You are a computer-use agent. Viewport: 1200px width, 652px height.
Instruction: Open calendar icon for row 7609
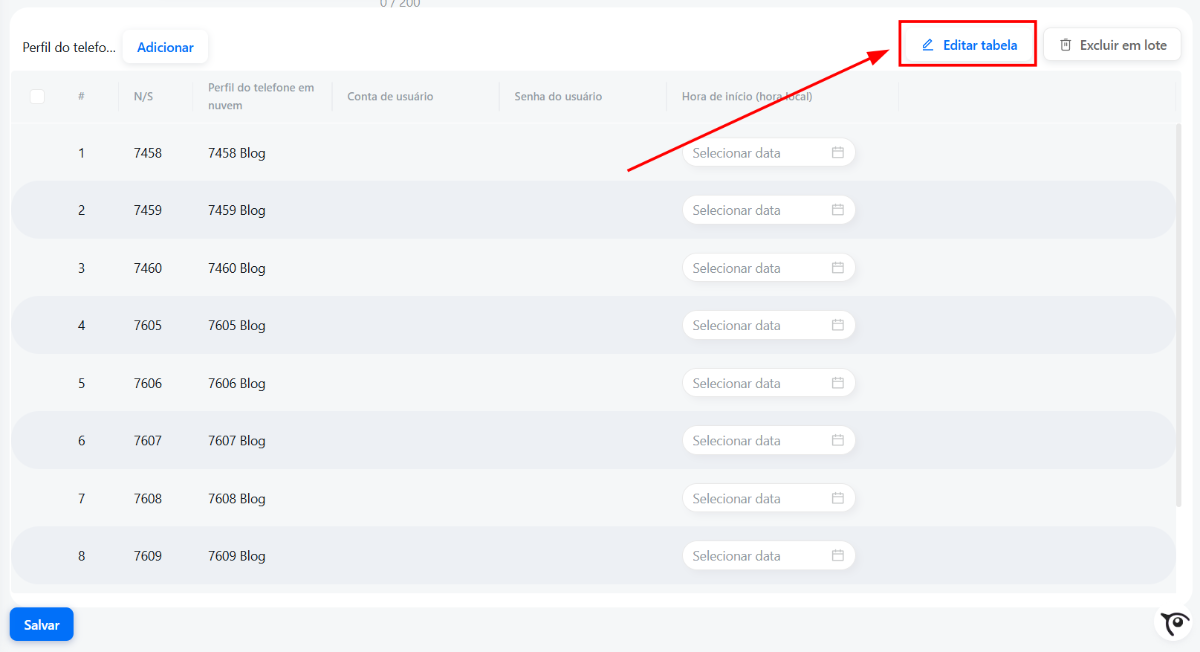[838, 556]
